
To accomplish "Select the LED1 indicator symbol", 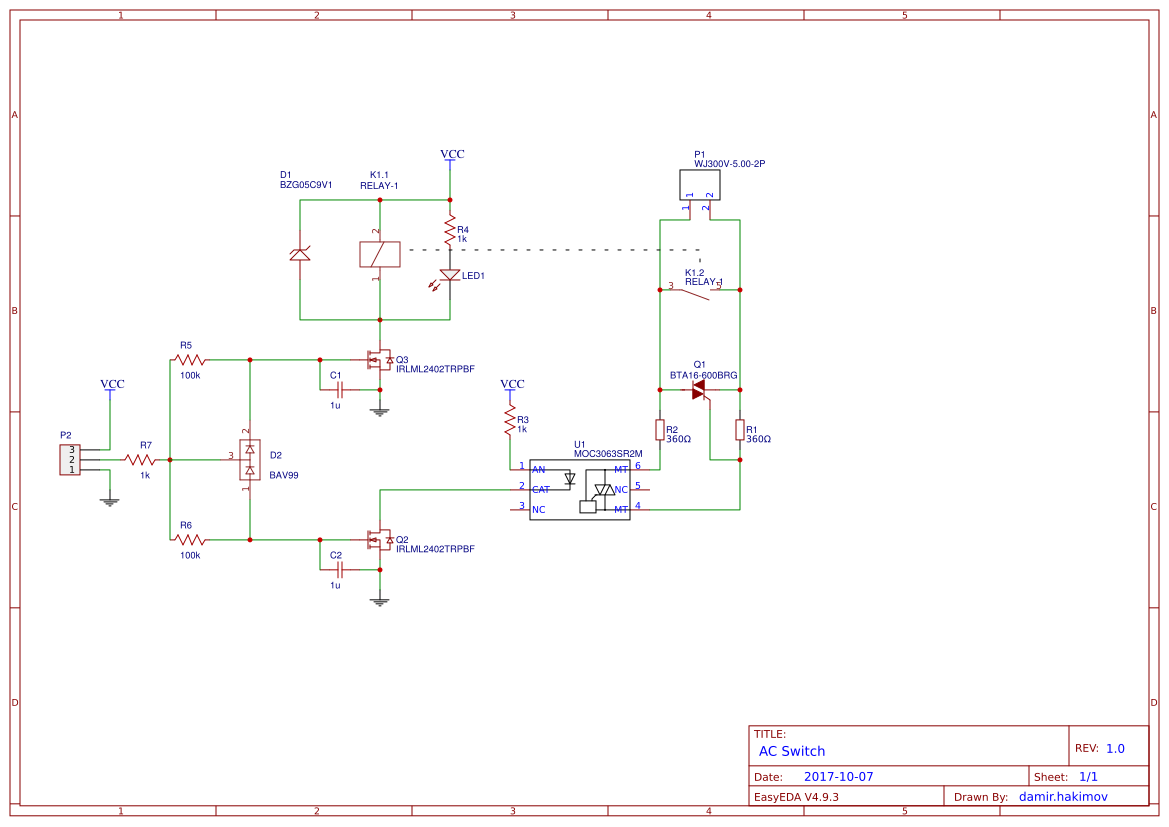I will pyautogui.click(x=450, y=275).
